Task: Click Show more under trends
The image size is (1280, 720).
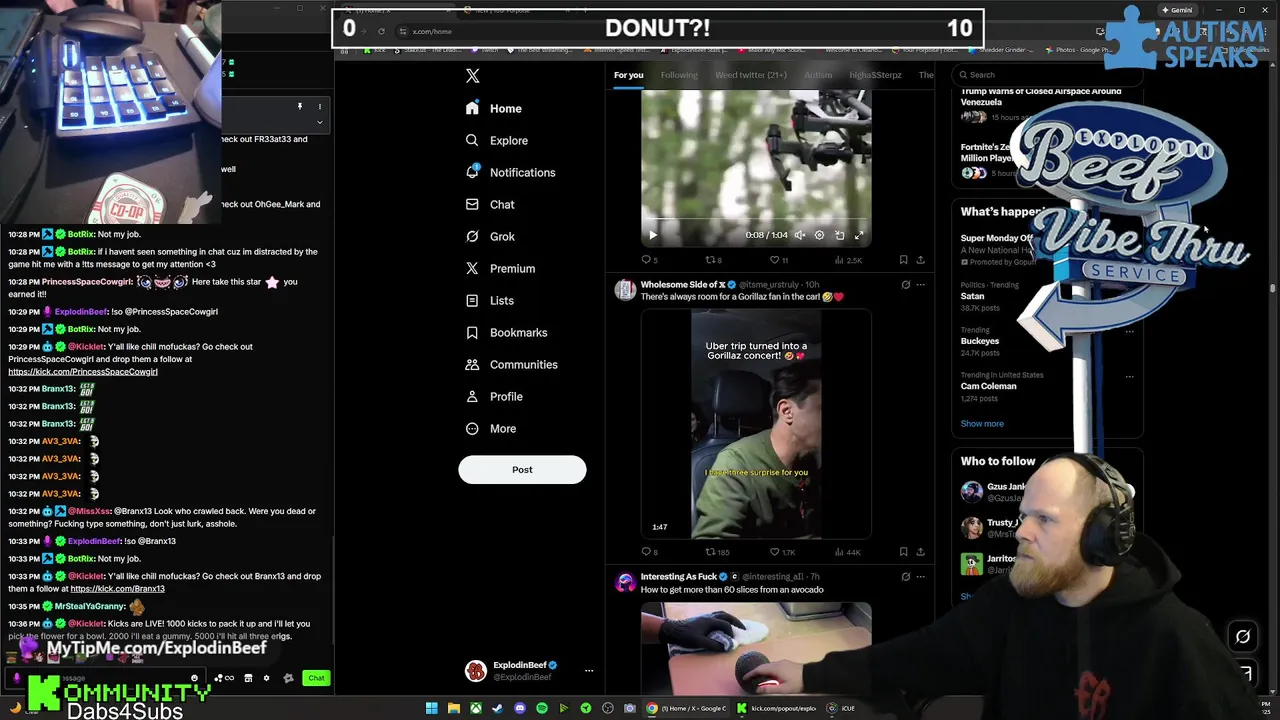Action: pos(982,424)
